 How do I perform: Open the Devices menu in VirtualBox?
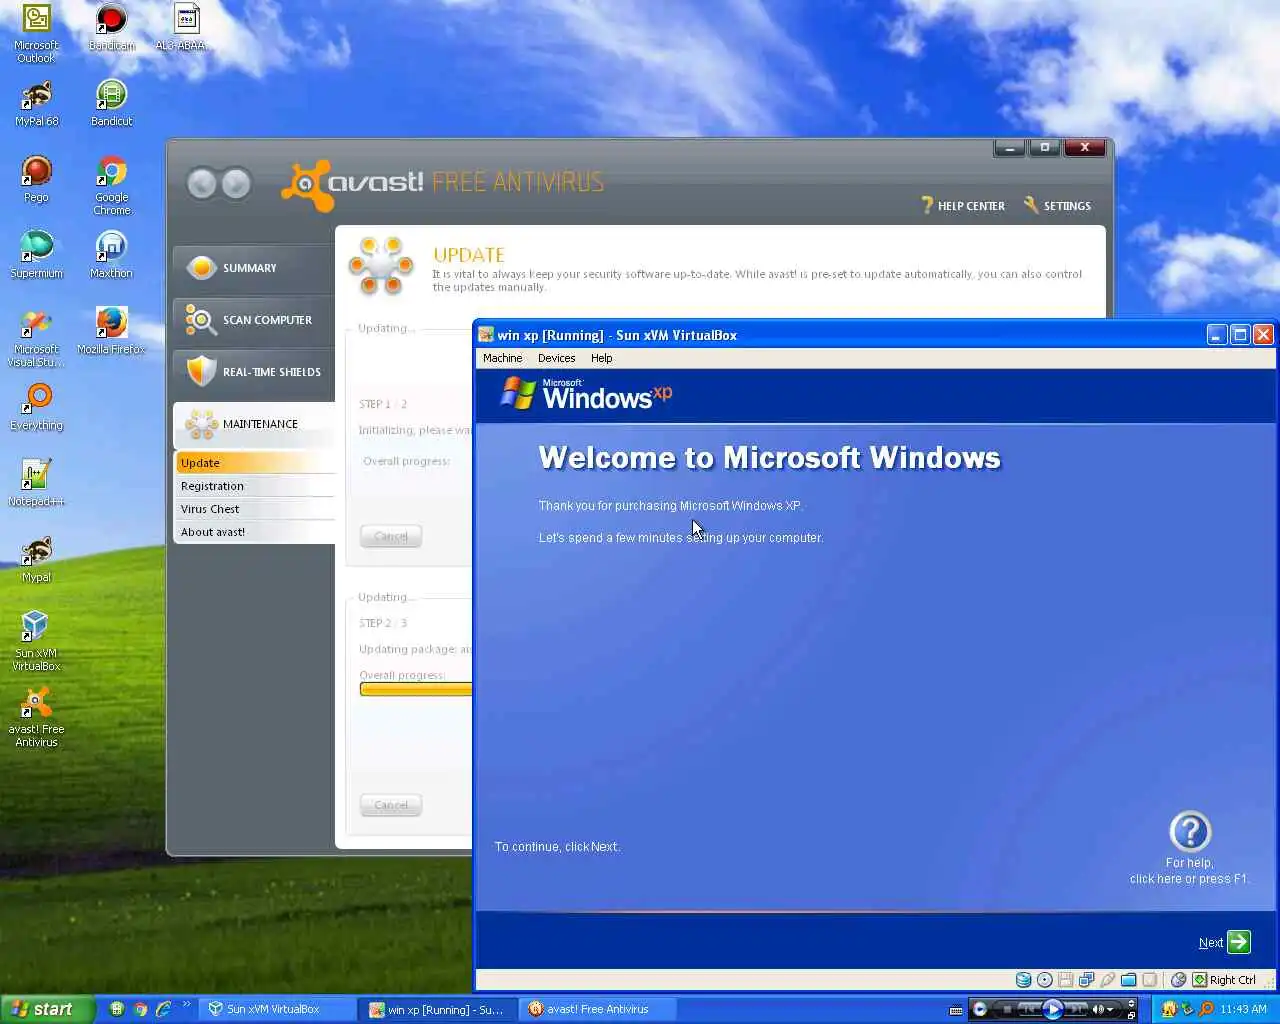556,358
